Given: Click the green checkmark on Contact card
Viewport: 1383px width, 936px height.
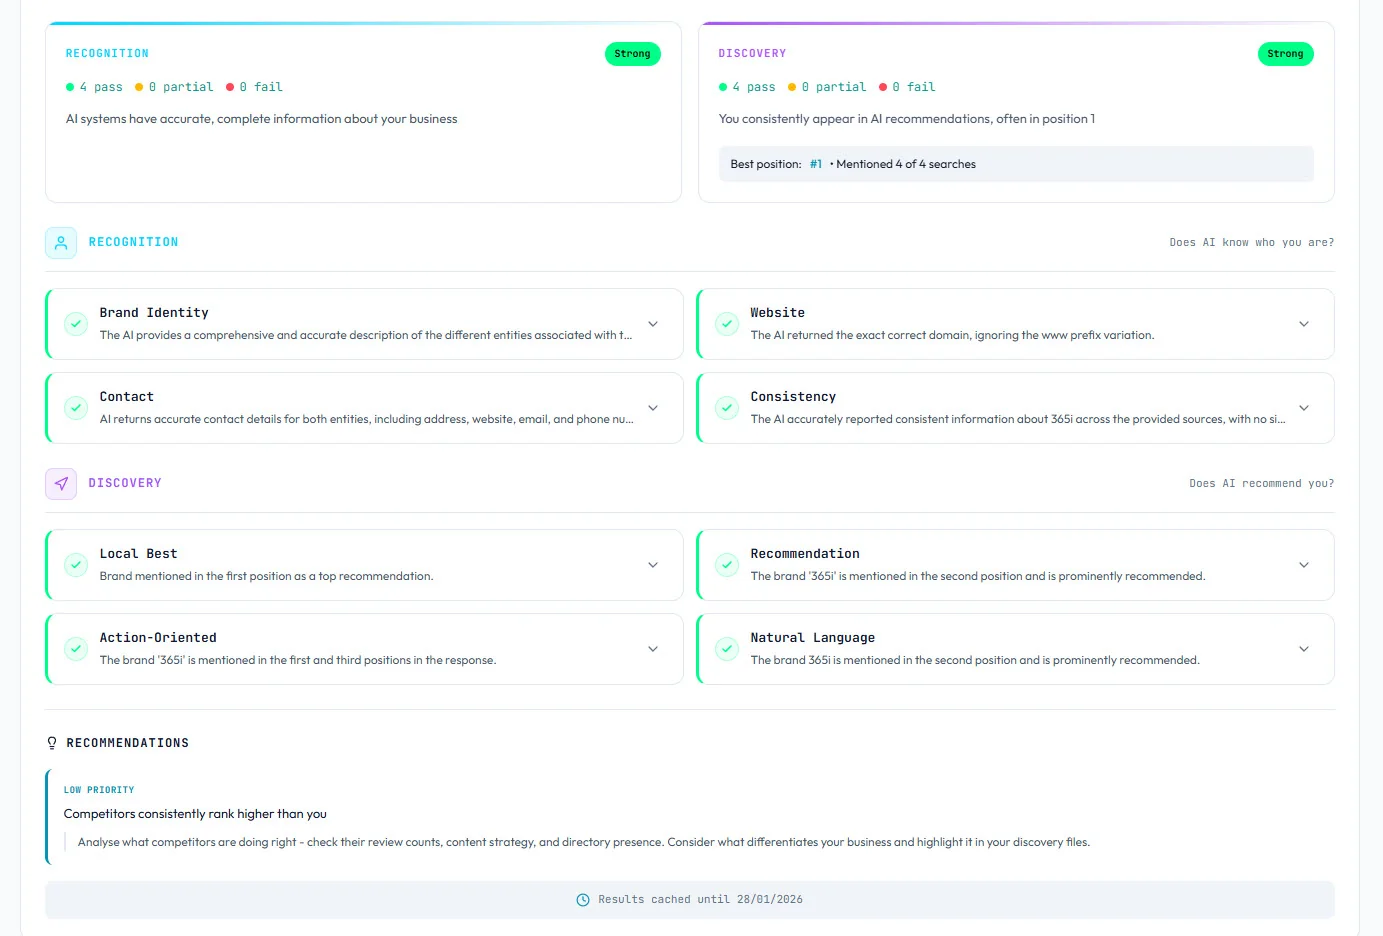Looking at the screenshot, I should coord(76,408).
